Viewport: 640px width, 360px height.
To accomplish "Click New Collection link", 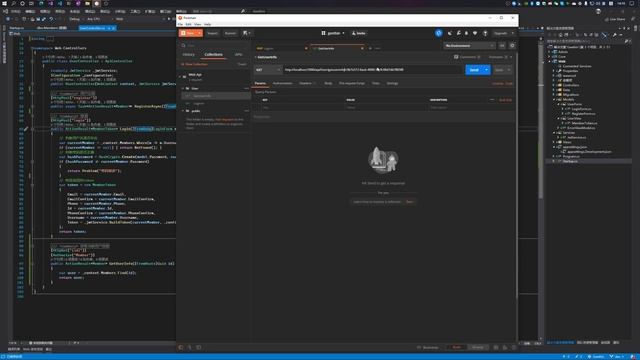I will pyautogui.click(x=195, y=64).
